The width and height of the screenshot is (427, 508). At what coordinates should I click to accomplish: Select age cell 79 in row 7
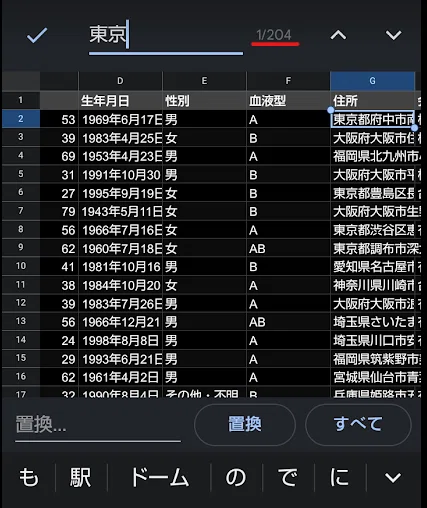pos(59,212)
